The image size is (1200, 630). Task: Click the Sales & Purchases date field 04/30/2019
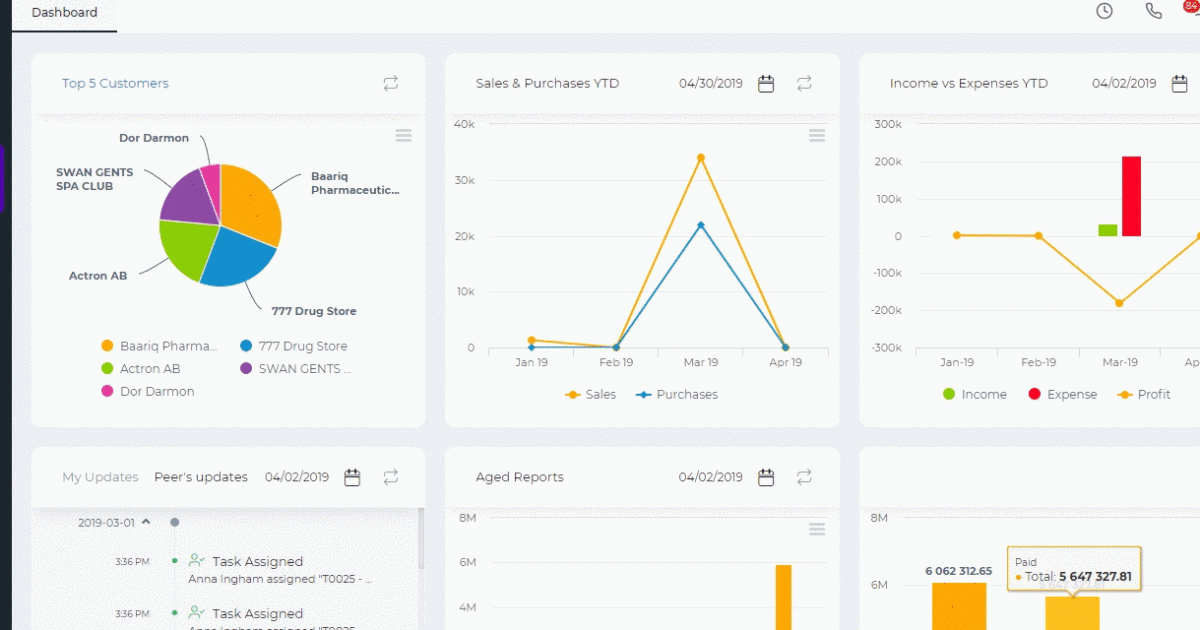coord(711,84)
